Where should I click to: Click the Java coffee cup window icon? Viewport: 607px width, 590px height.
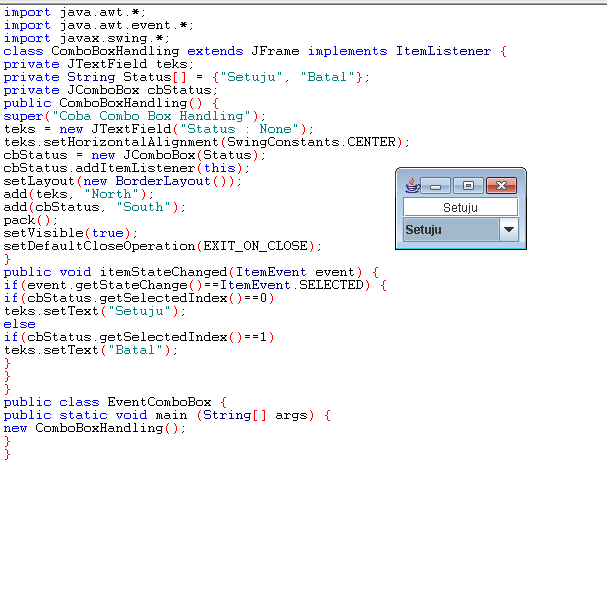point(413,185)
